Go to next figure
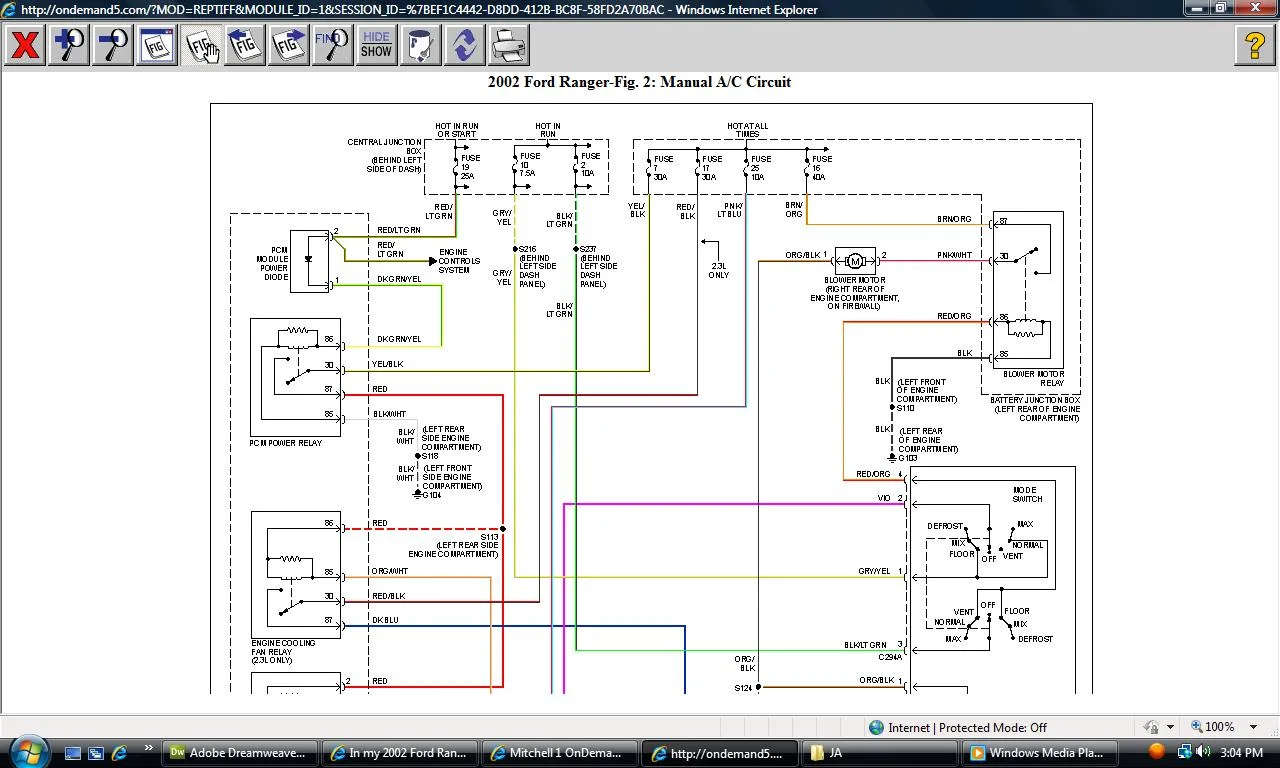Viewport: 1280px width, 768px height. tap(289, 45)
